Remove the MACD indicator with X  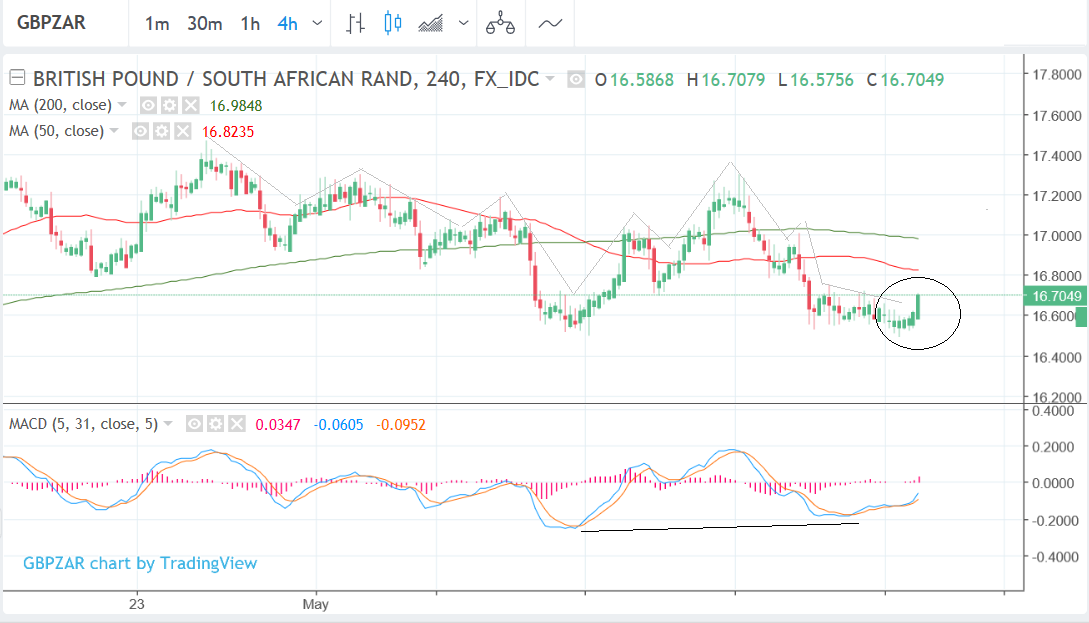[236, 424]
